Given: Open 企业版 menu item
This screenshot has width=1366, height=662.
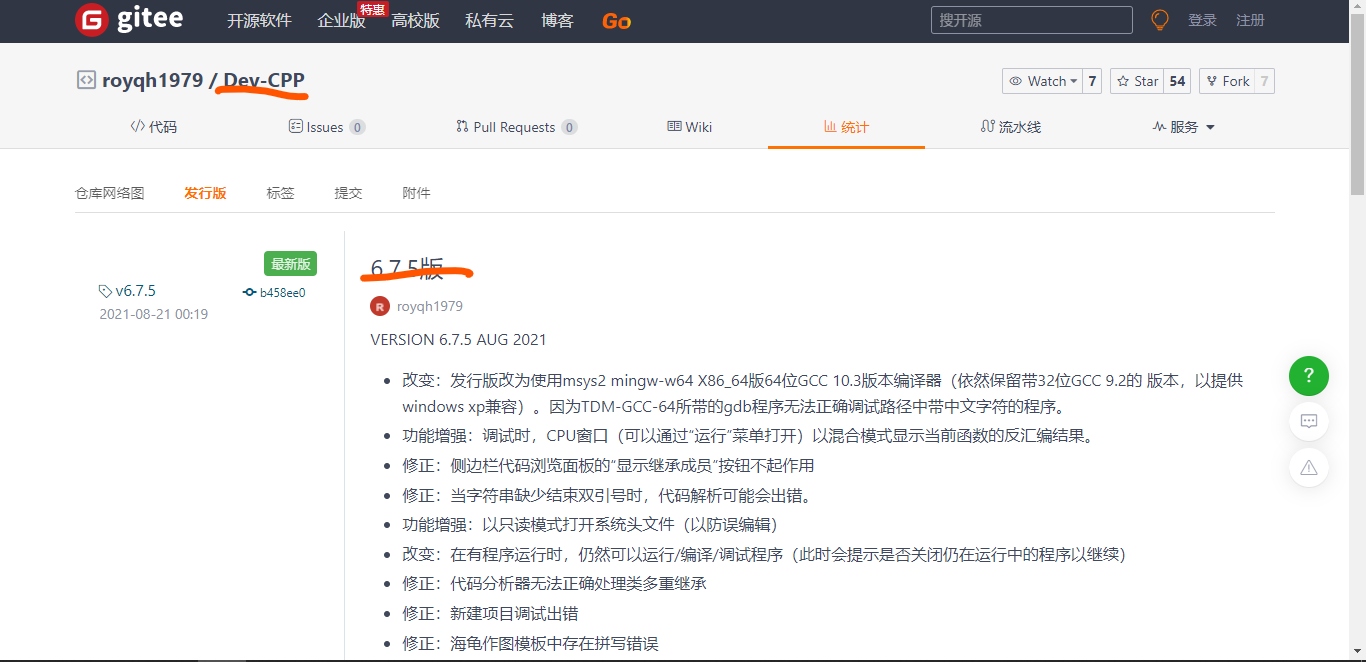Looking at the screenshot, I should (x=341, y=21).
